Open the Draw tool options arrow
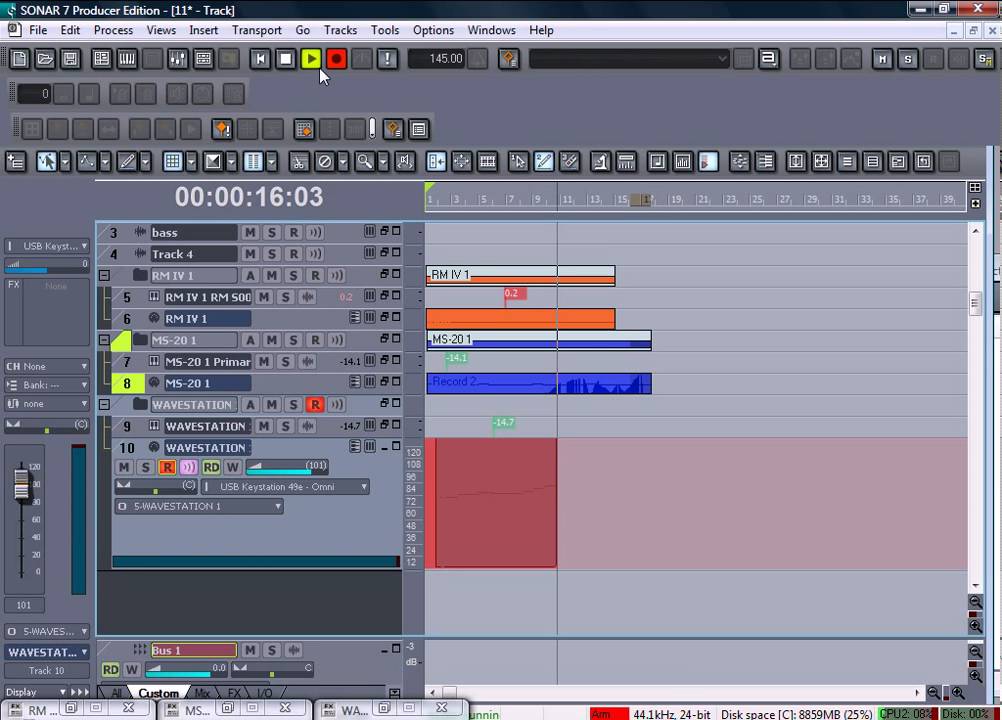The width and height of the screenshot is (1002, 720). (x=145, y=162)
